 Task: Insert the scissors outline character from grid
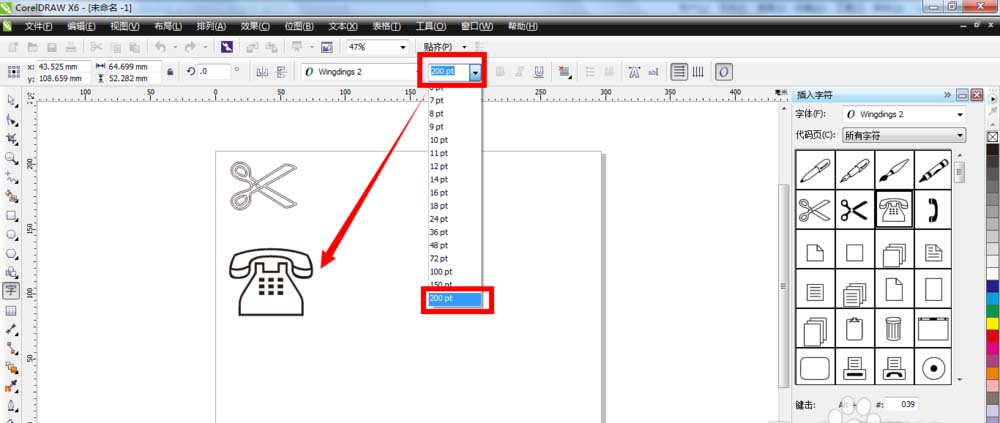[815, 210]
